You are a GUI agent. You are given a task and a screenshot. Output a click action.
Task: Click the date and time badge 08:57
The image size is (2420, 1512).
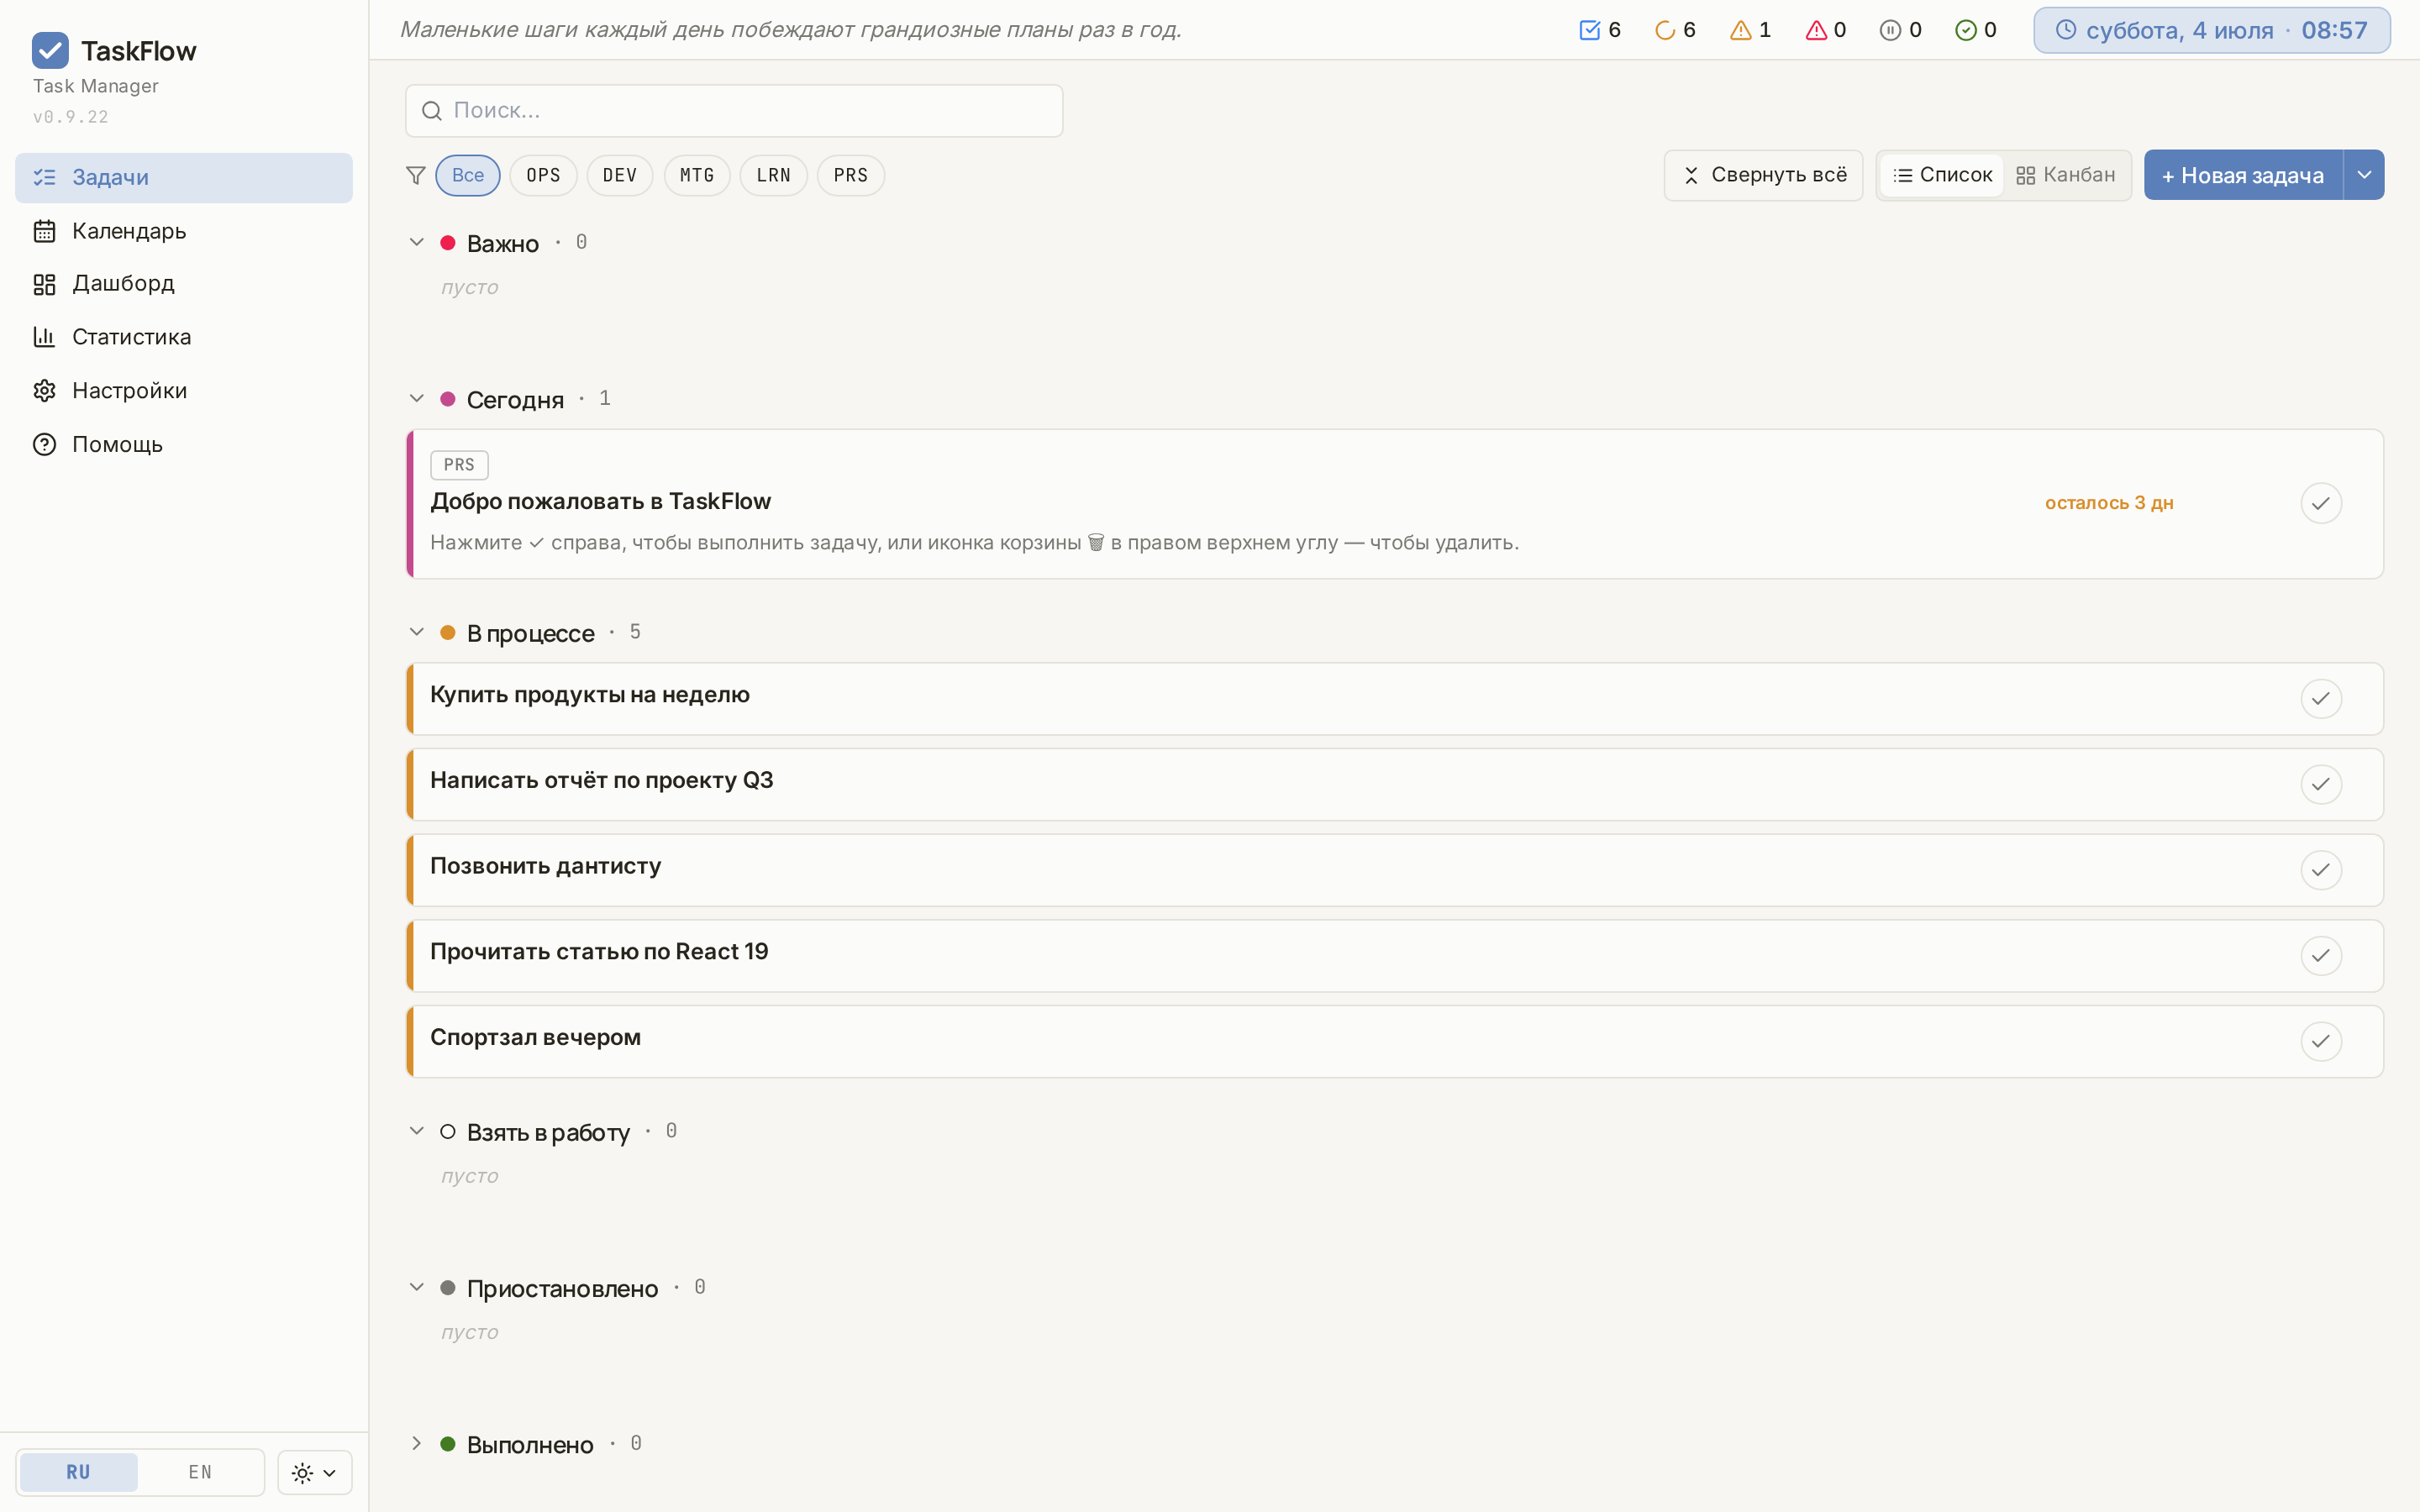[2212, 30]
